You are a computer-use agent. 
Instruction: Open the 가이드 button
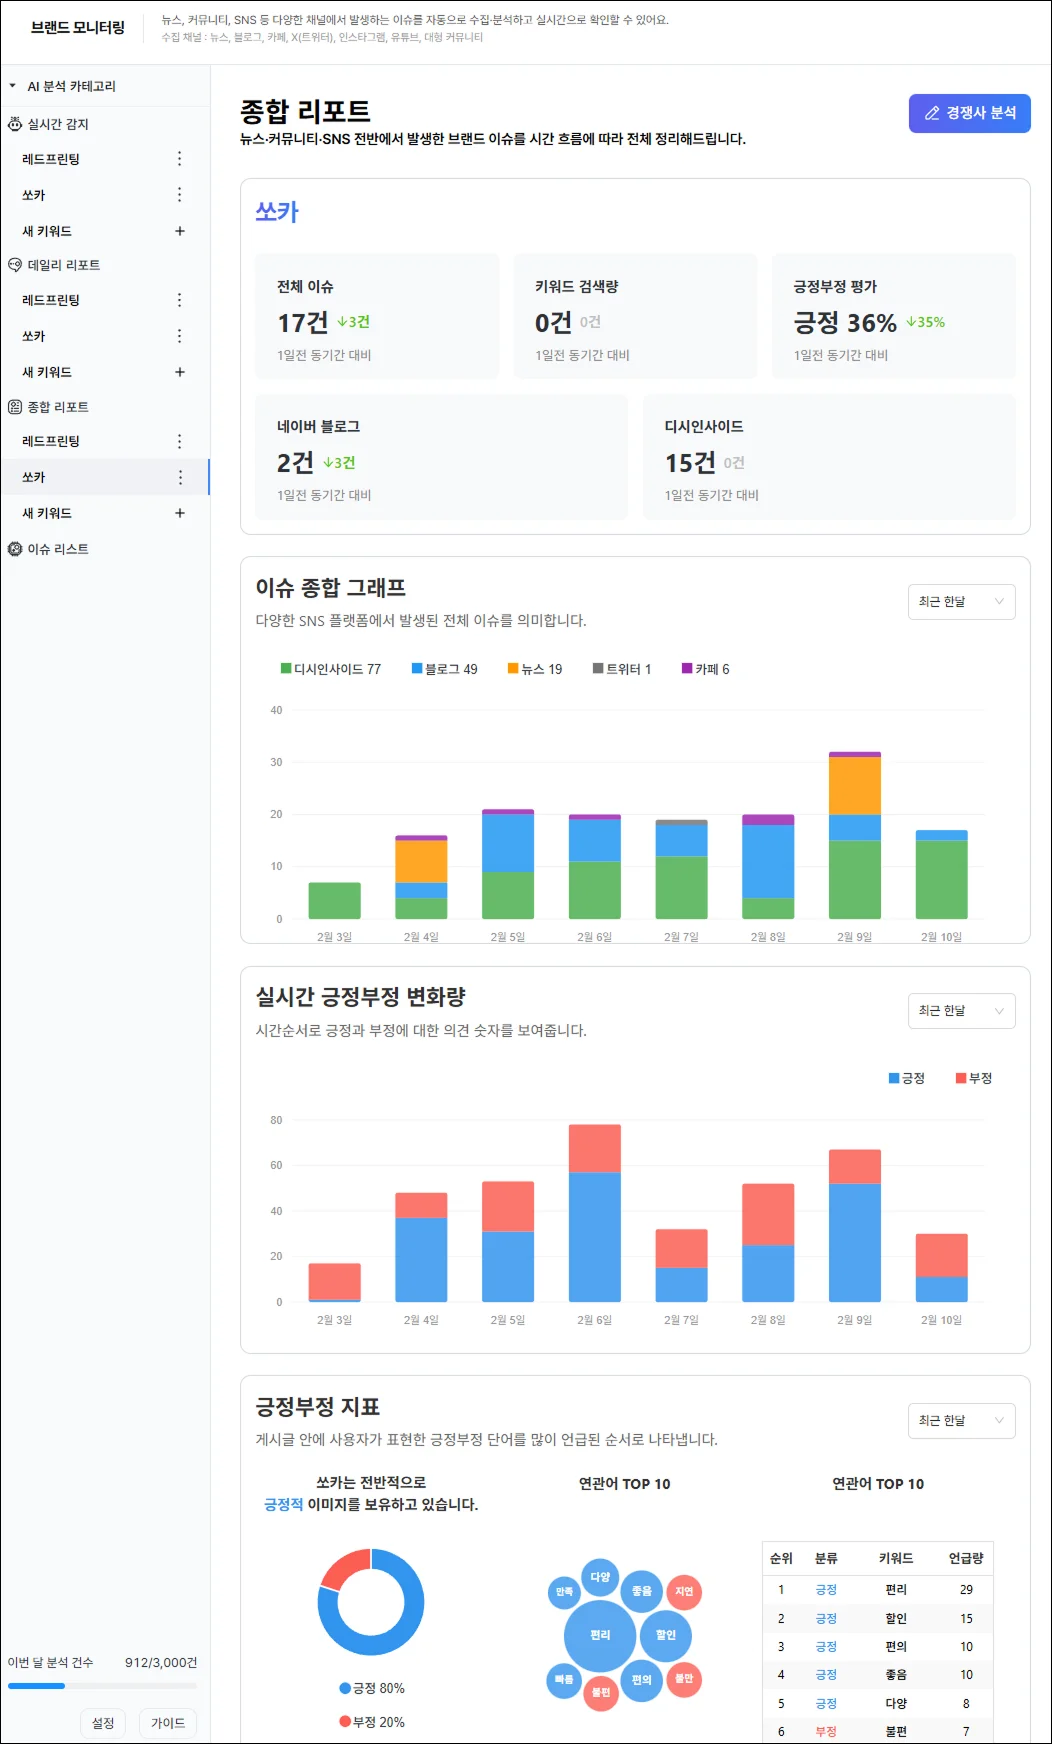coord(168,1723)
